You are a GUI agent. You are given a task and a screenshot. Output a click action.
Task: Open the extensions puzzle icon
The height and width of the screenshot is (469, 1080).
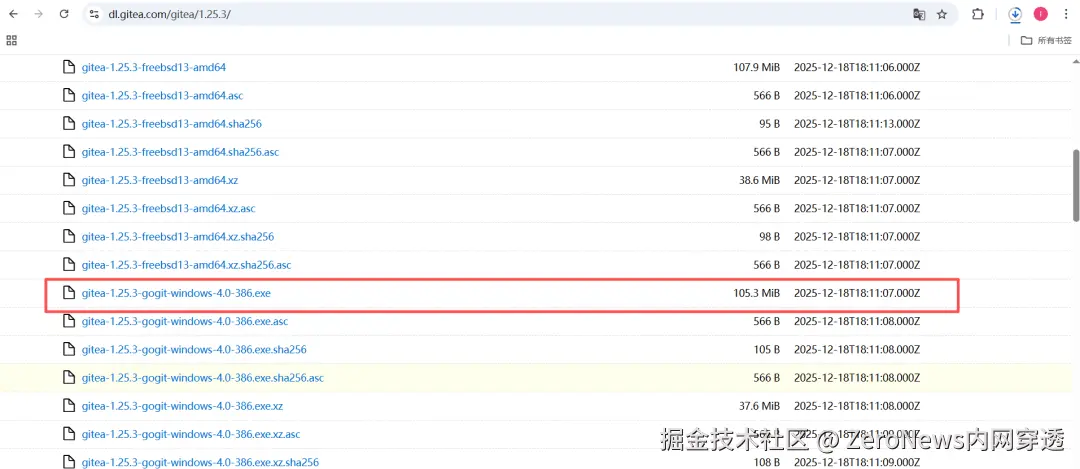coord(977,14)
